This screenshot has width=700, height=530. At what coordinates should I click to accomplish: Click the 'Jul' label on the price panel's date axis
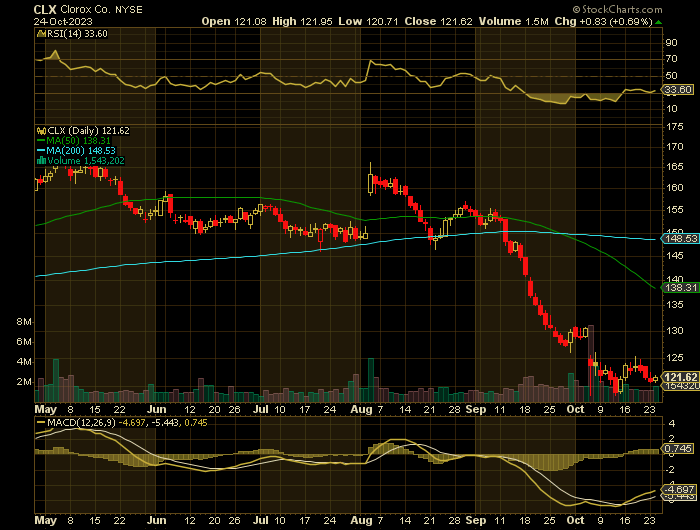[x=261, y=409]
